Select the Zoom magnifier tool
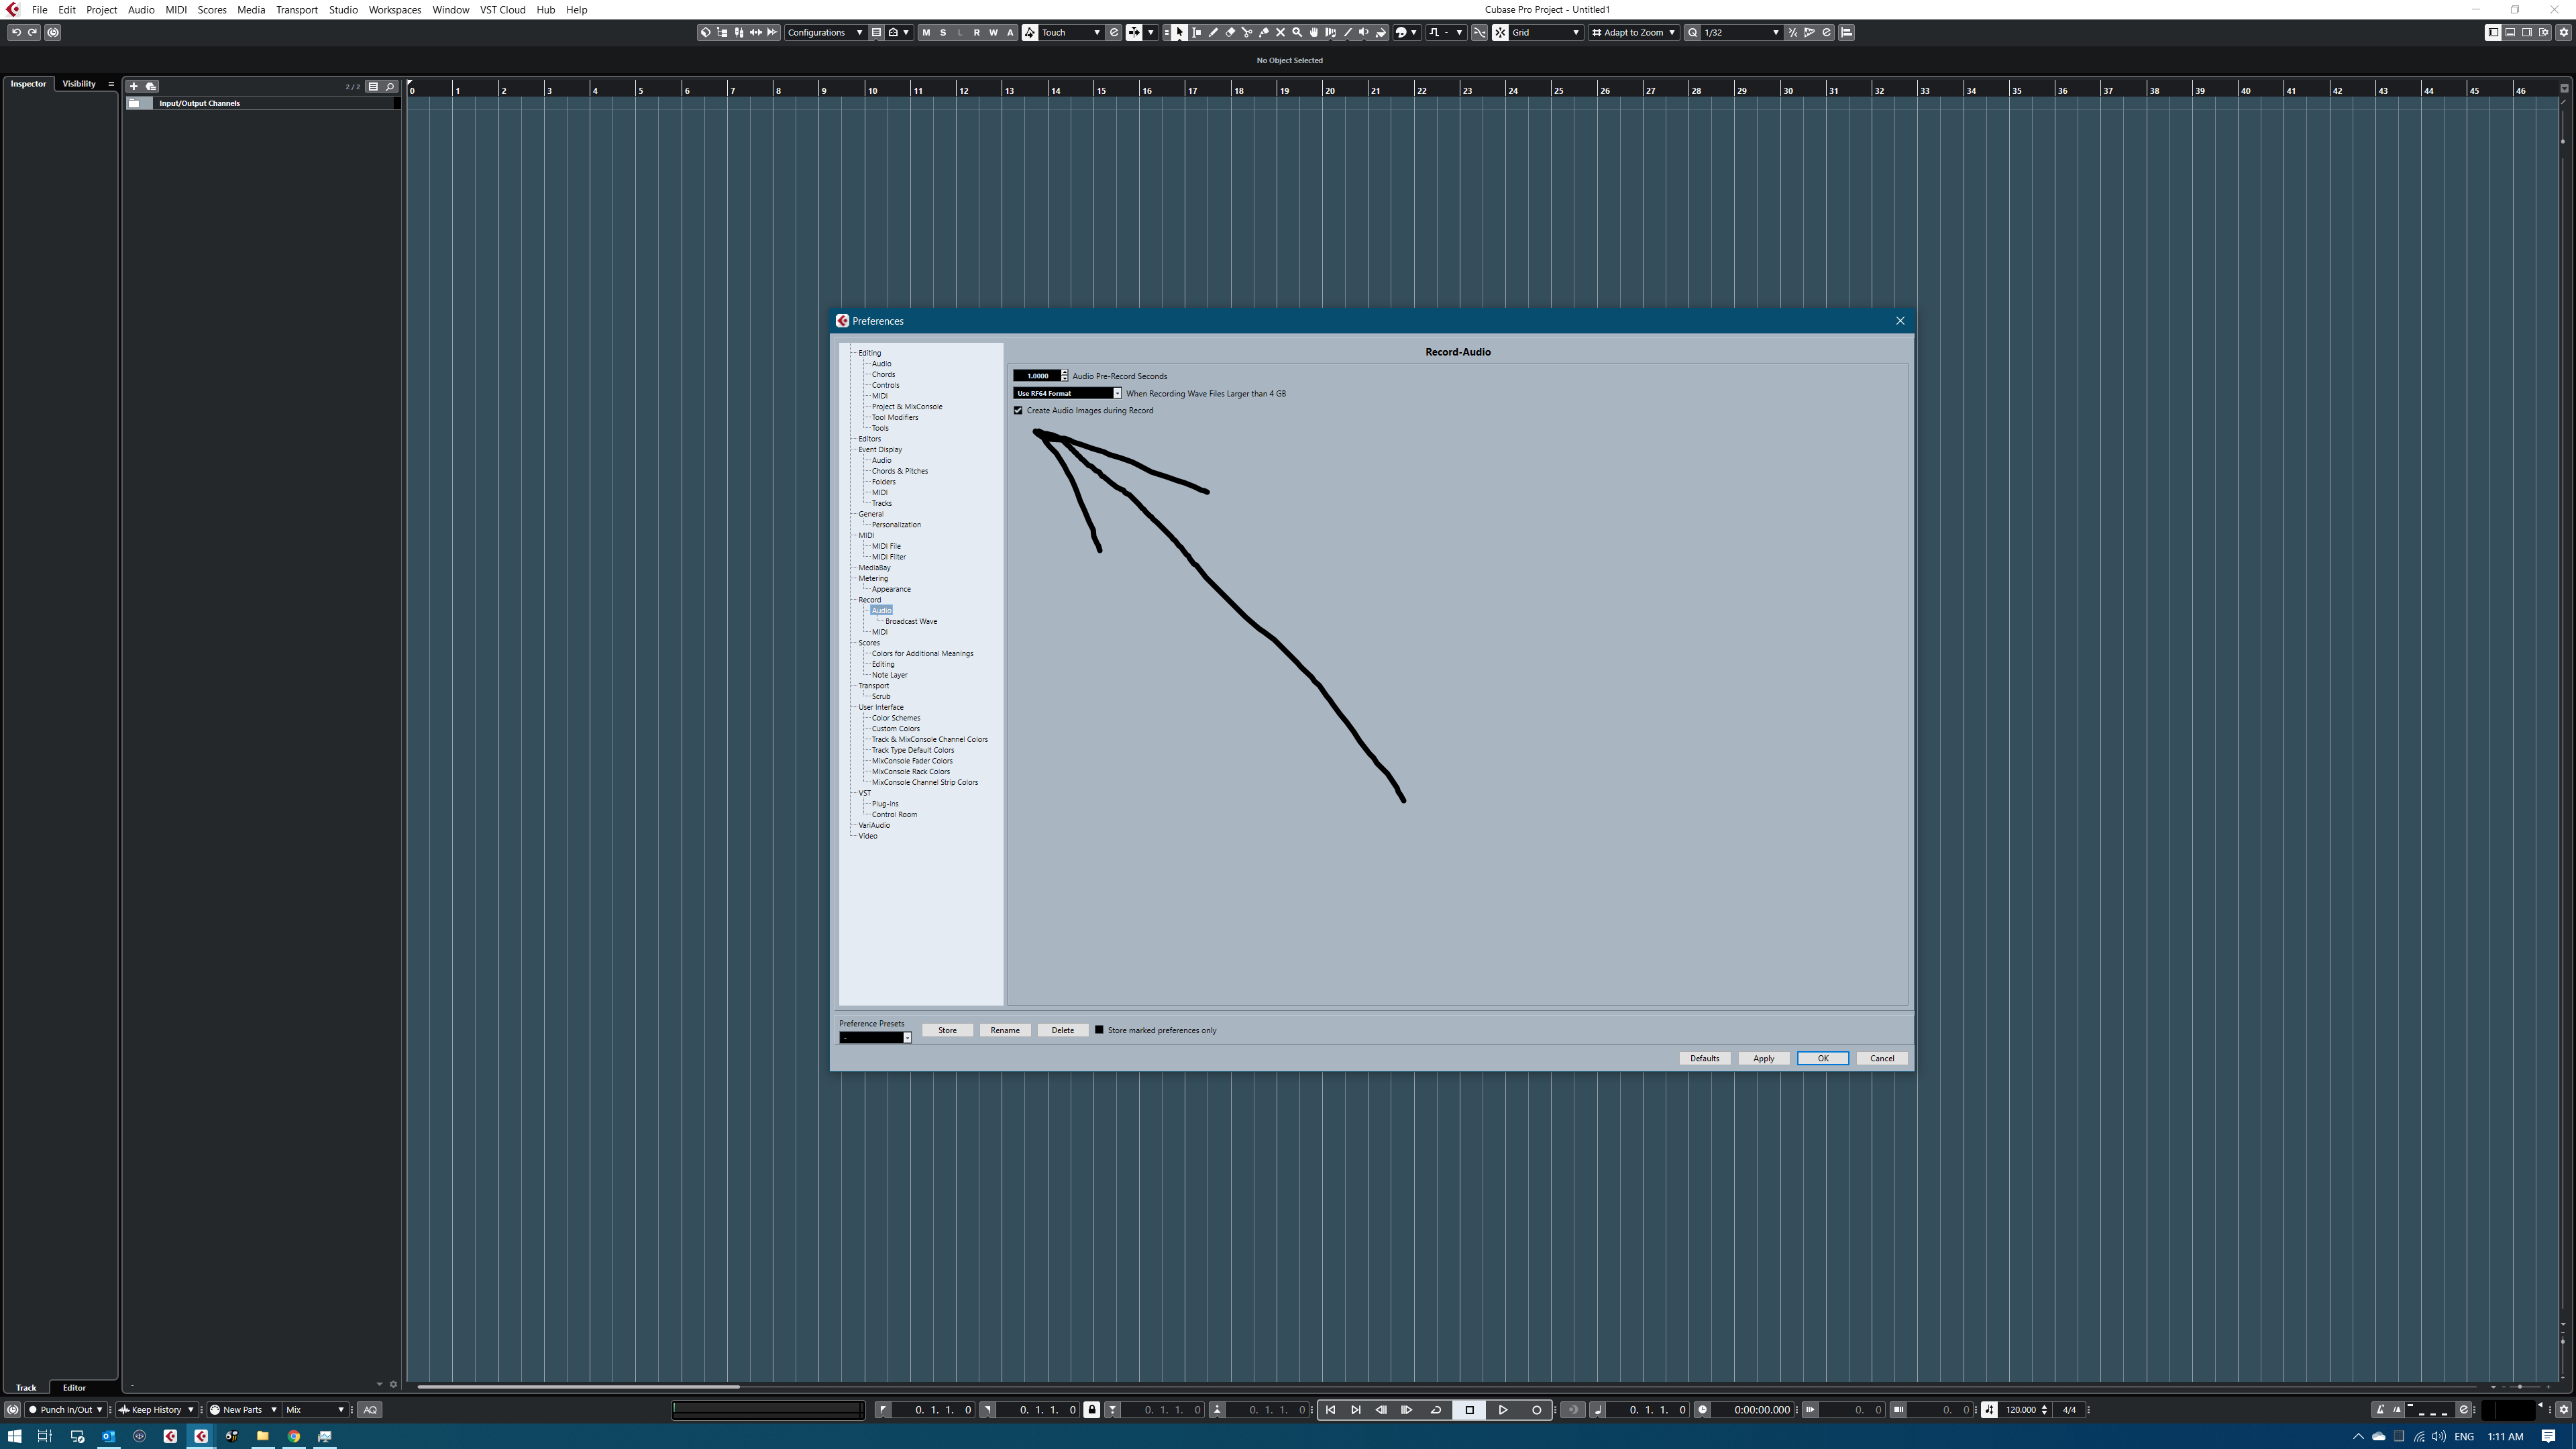Image resolution: width=2576 pixels, height=1449 pixels. (x=1297, y=33)
